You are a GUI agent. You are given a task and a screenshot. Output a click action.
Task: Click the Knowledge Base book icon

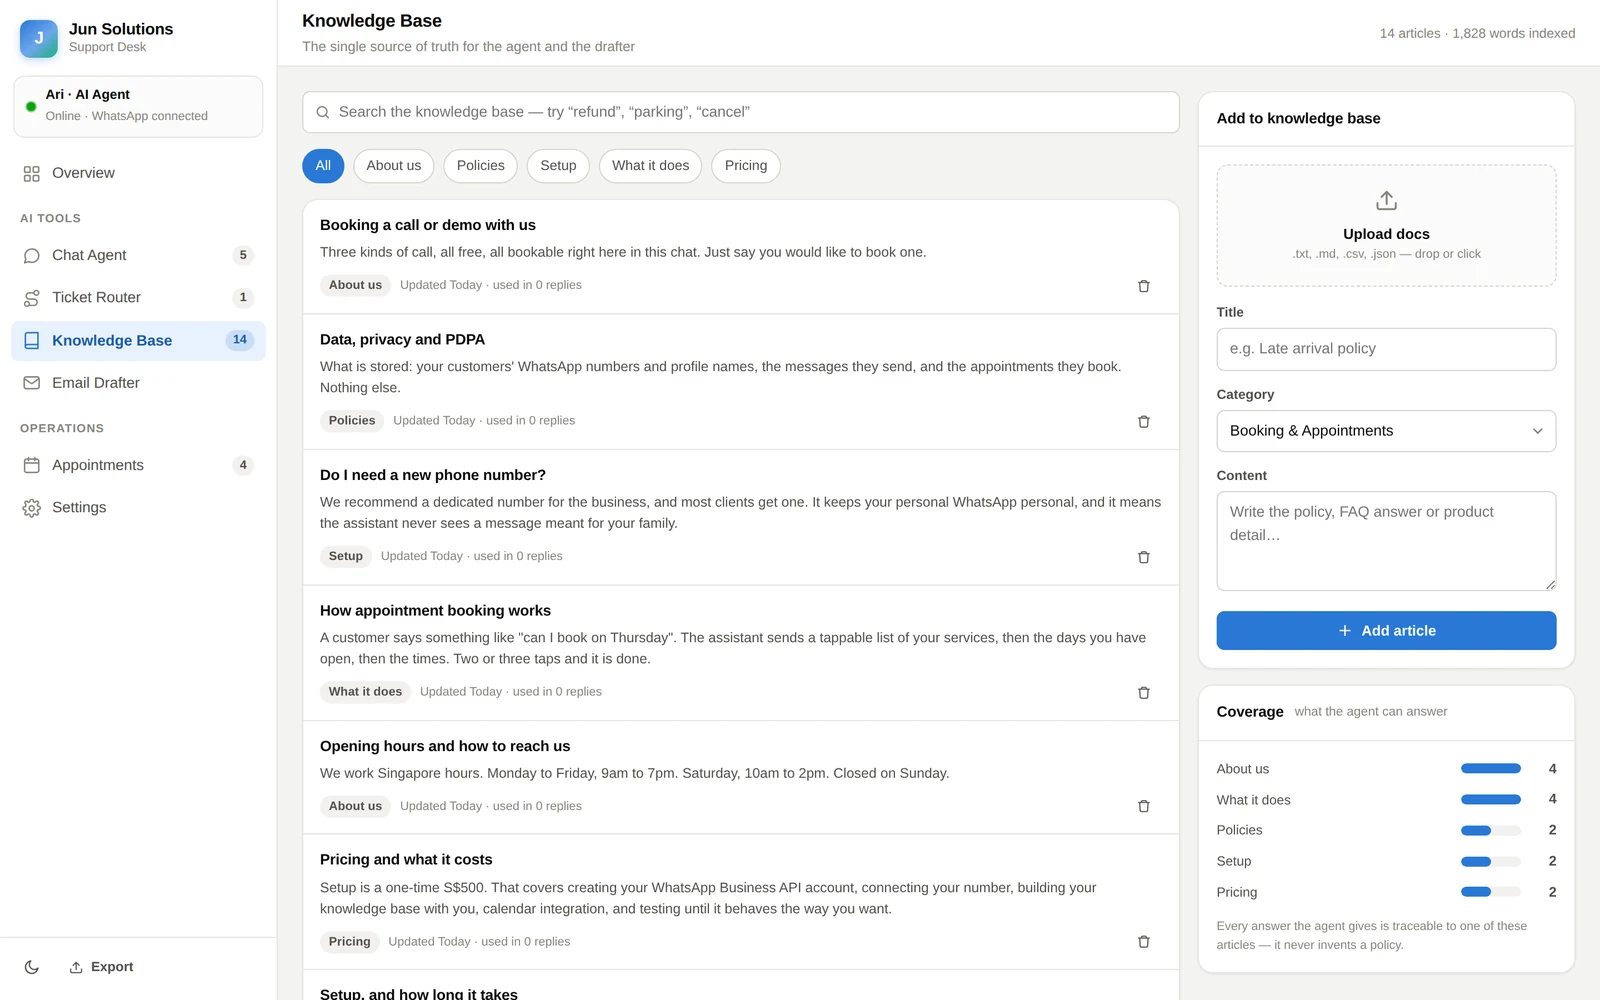[32, 341]
